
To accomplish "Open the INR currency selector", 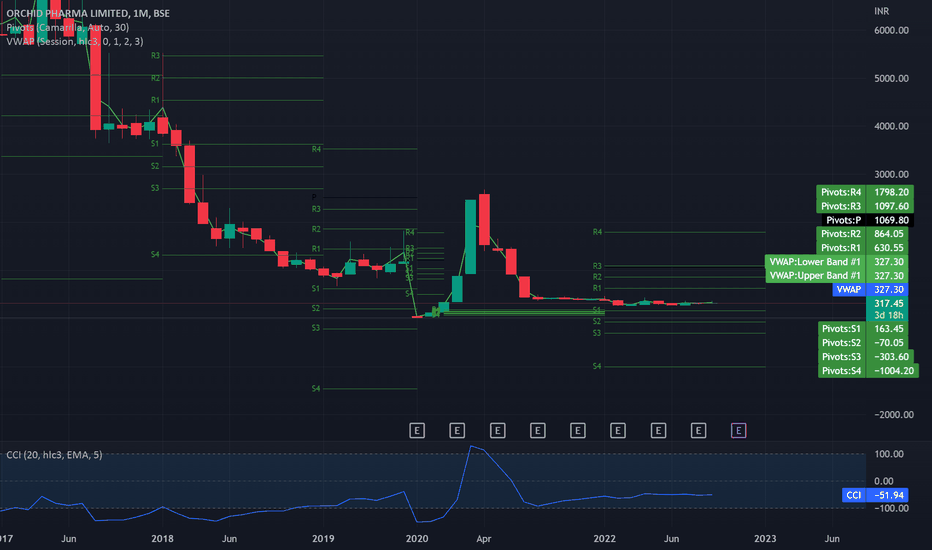I will (881, 11).
